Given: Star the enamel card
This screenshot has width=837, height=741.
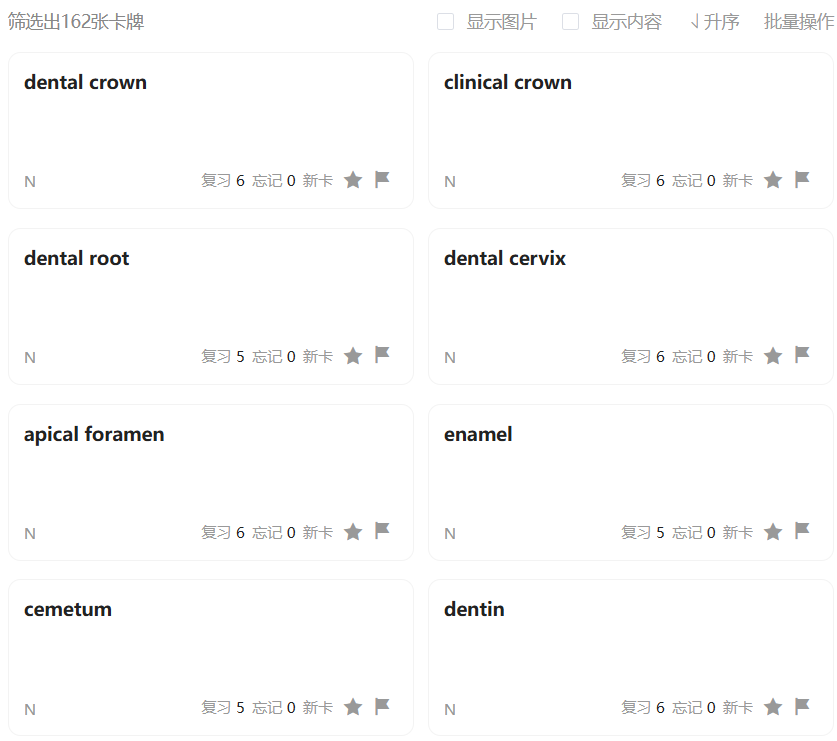Looking at the screenshot, I should (773, 532).
